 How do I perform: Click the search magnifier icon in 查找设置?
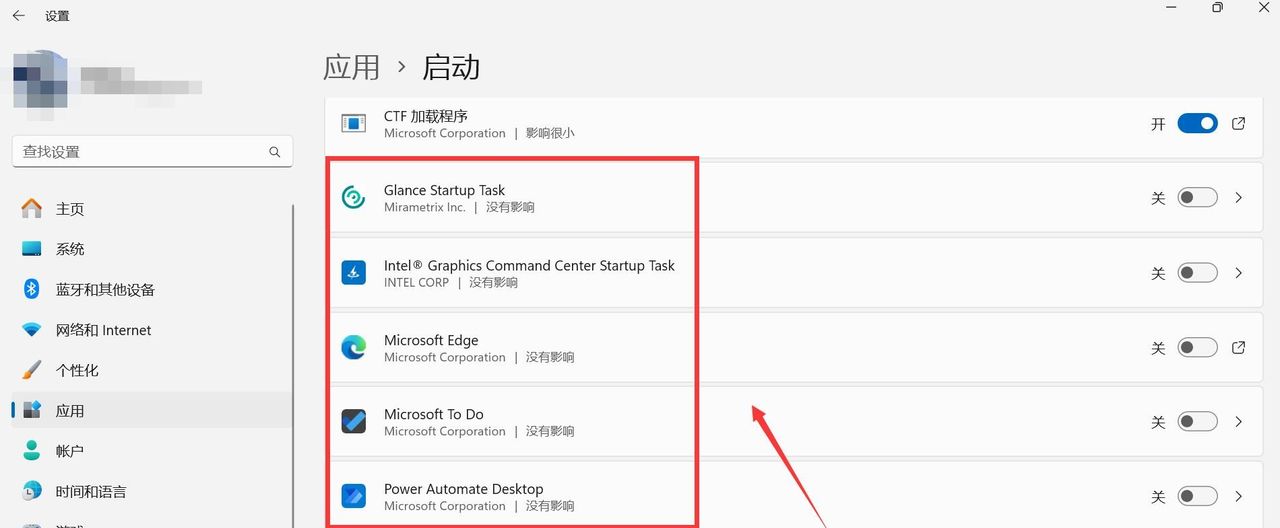[x=275, y=152]
